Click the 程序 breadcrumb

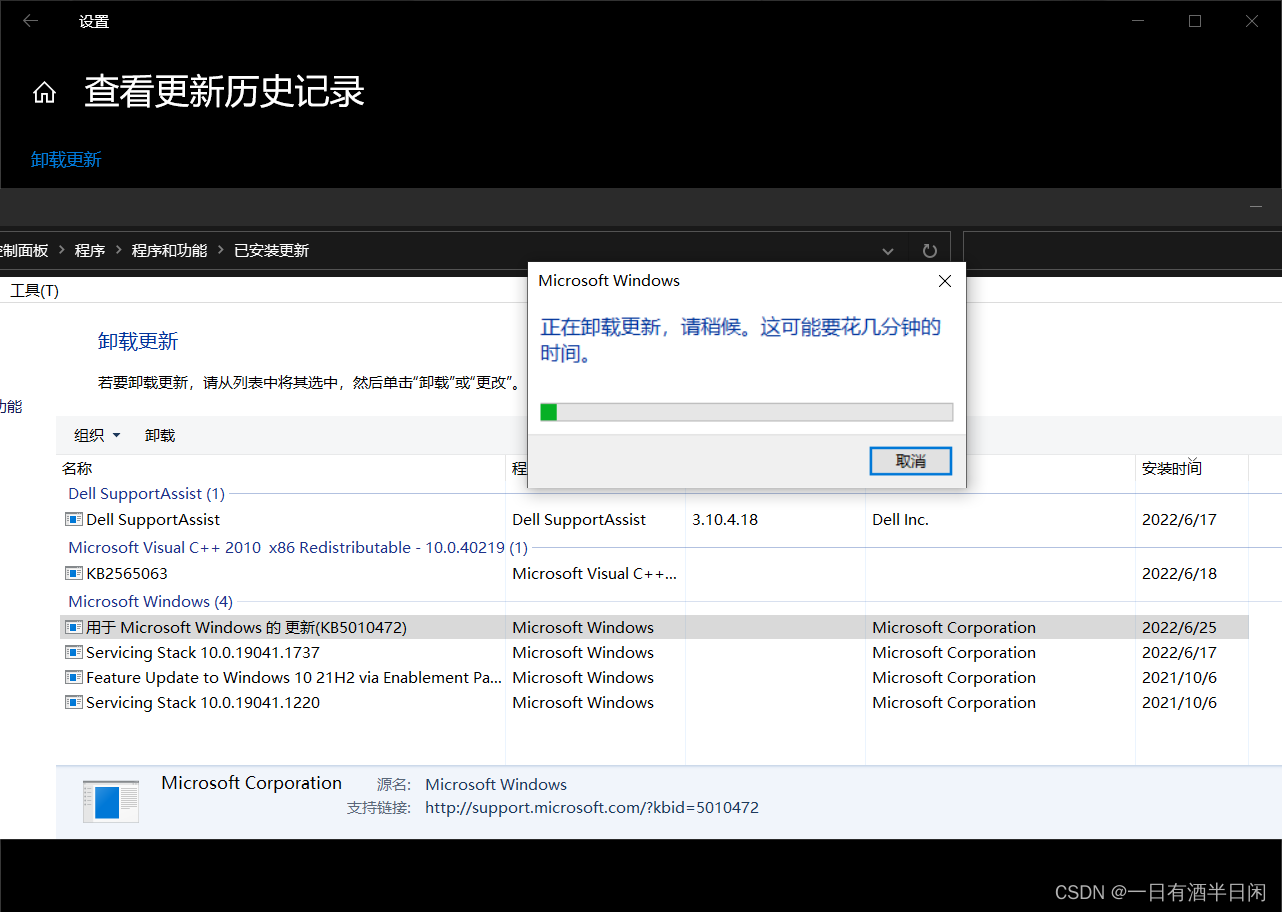[x=90, y=250]
